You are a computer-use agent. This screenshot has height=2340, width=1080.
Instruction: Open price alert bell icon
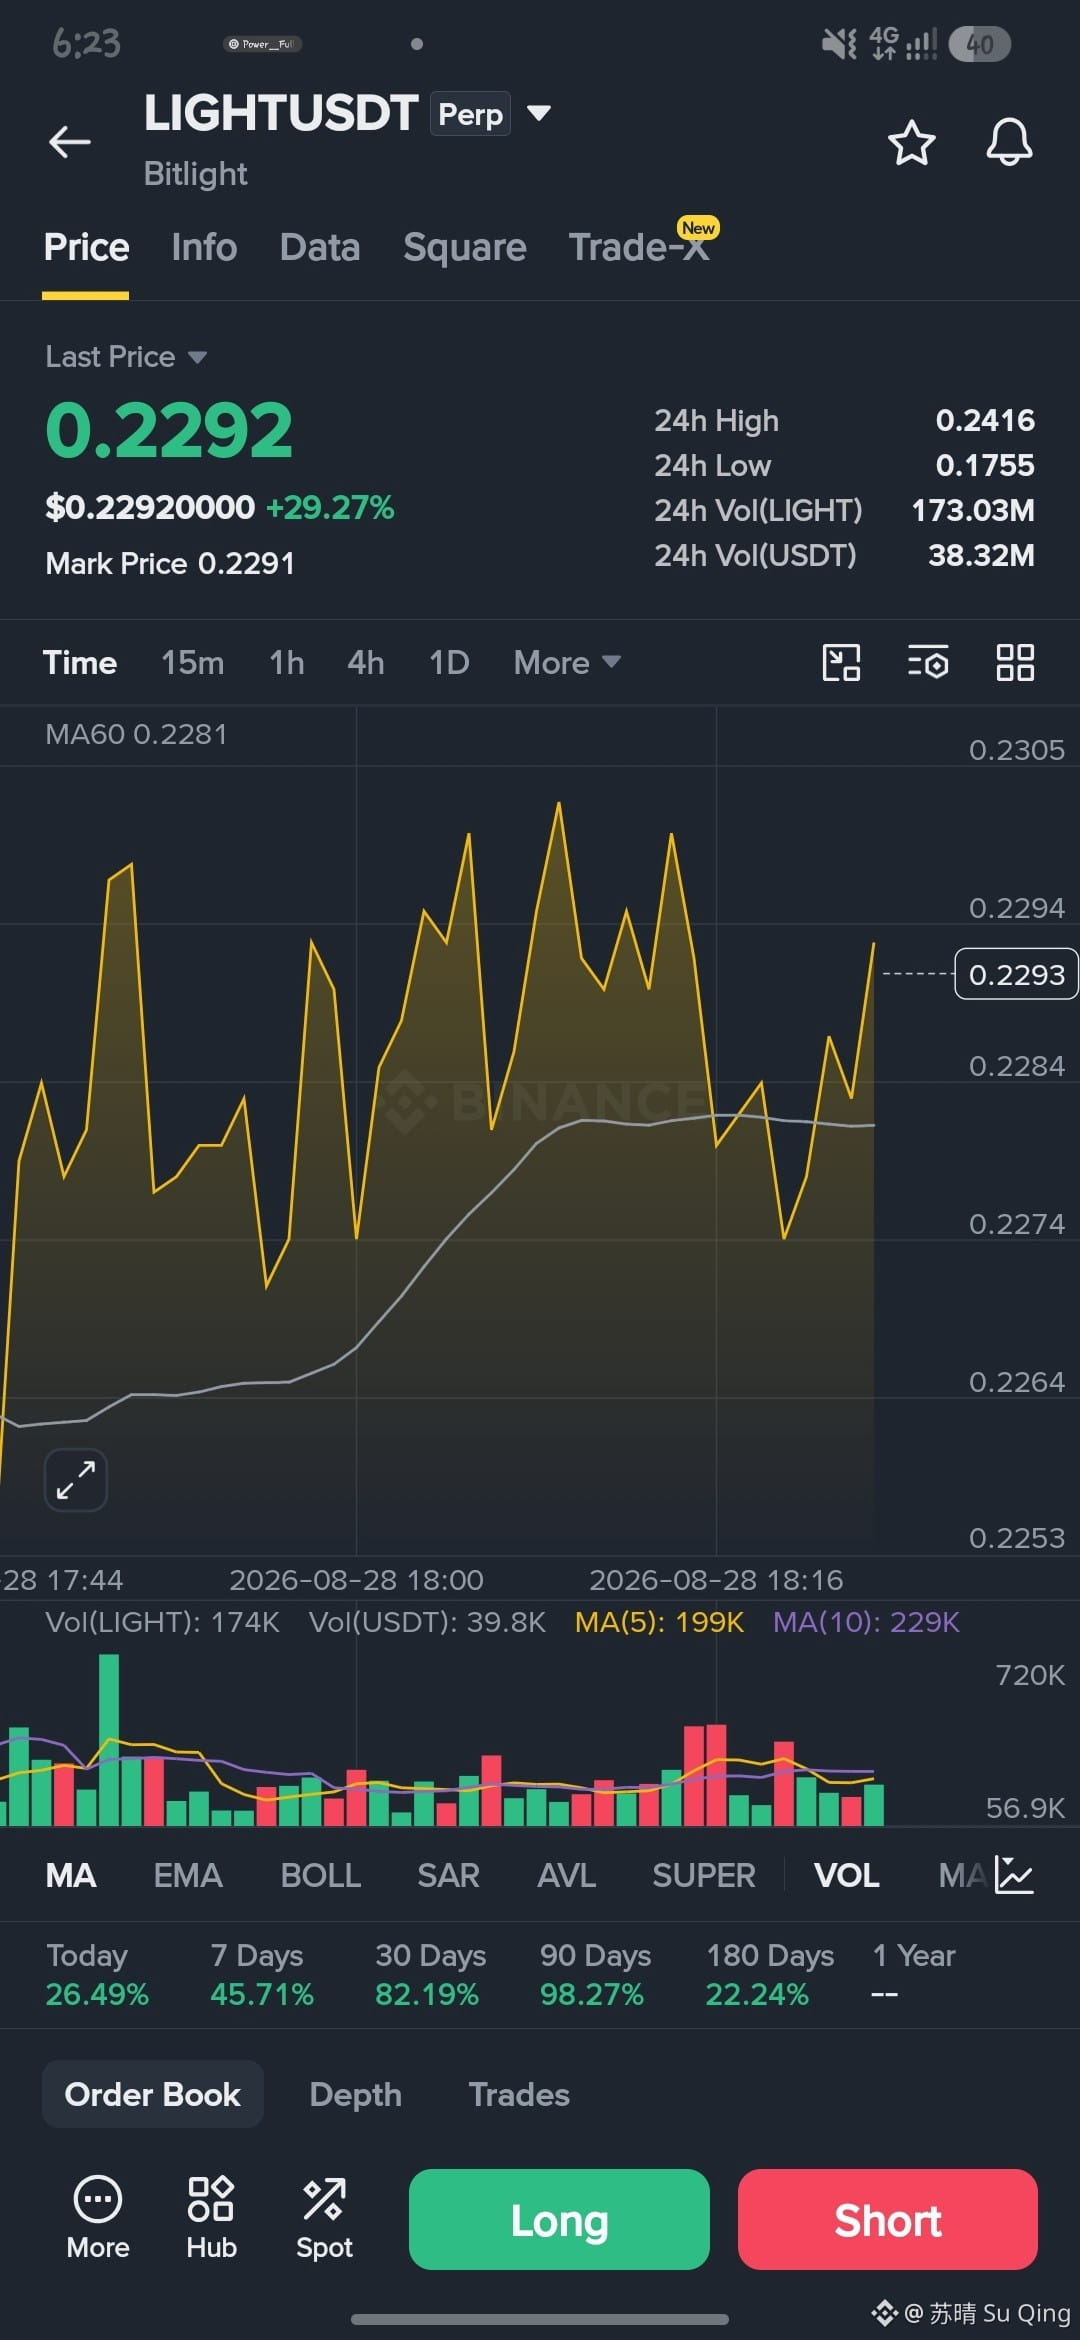(1009, 142)
